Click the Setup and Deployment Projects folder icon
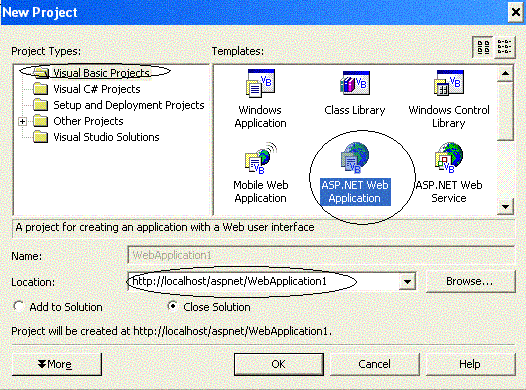The image size is (526, 390). pyautogui.click(x=41, y=105)
